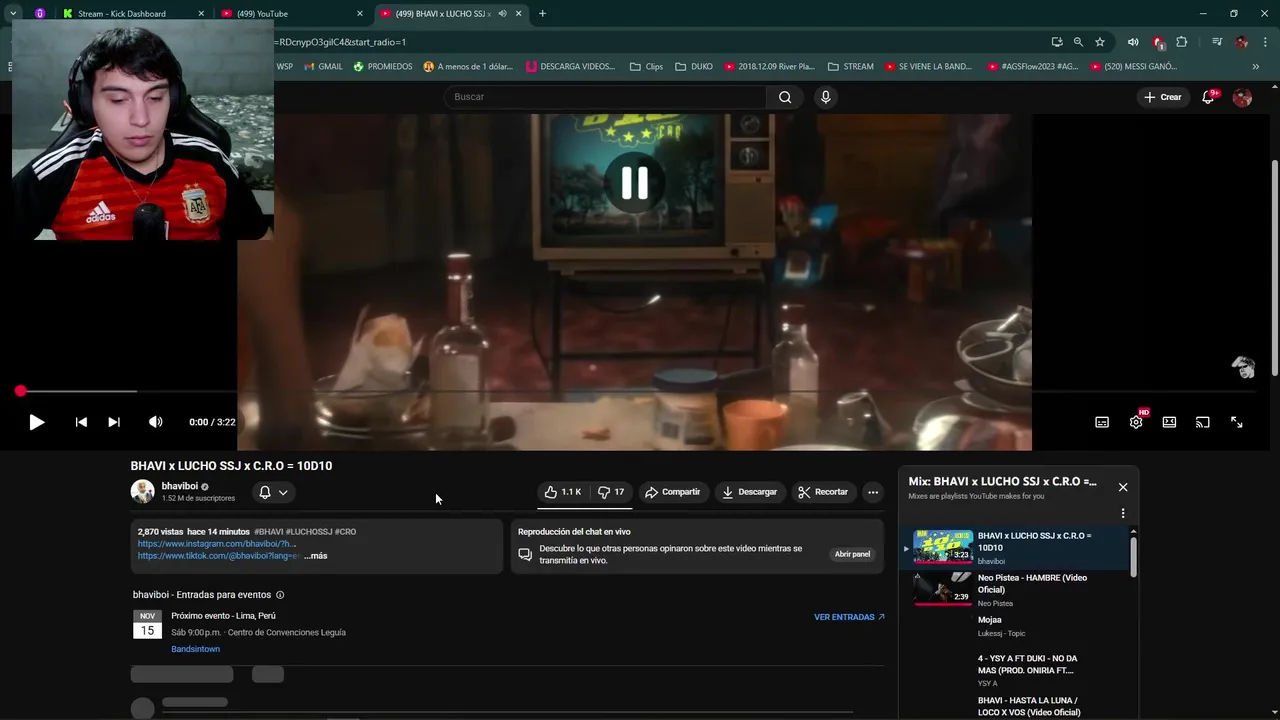1280x720 pixels.
Task: Open the YouTube account avatar menu
Action: (x=1242, y=97)
